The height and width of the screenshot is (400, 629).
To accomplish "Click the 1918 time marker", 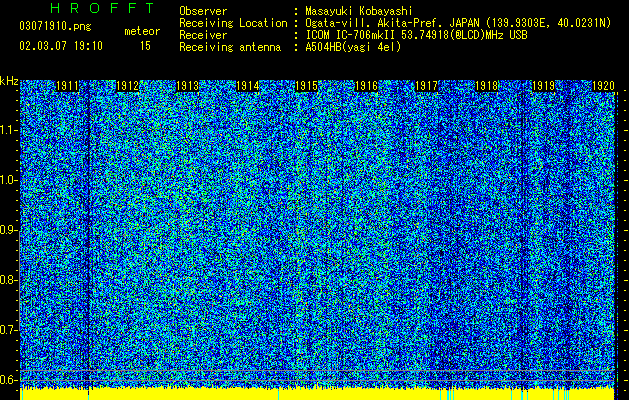I will pos(487,86).
